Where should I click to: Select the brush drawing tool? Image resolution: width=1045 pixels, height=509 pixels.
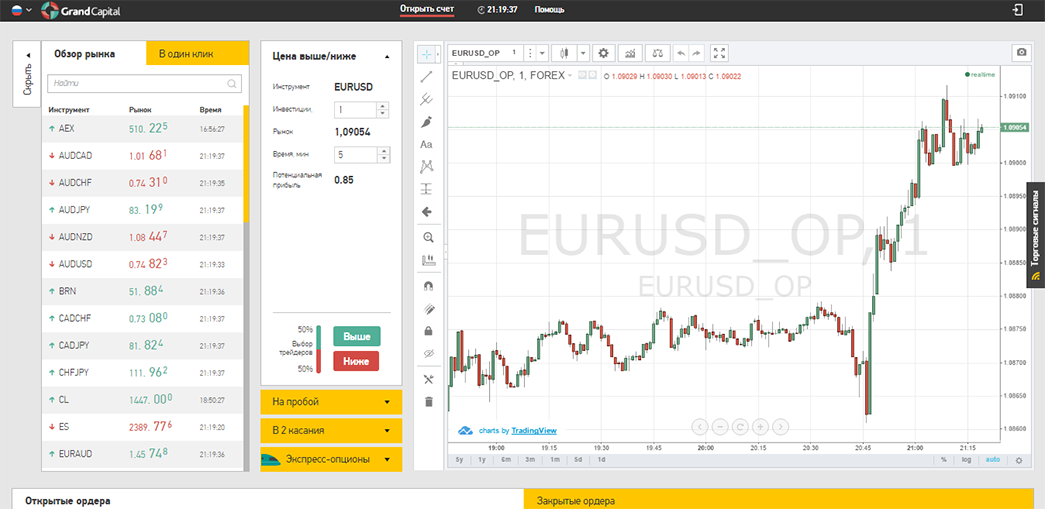(427, 122)
